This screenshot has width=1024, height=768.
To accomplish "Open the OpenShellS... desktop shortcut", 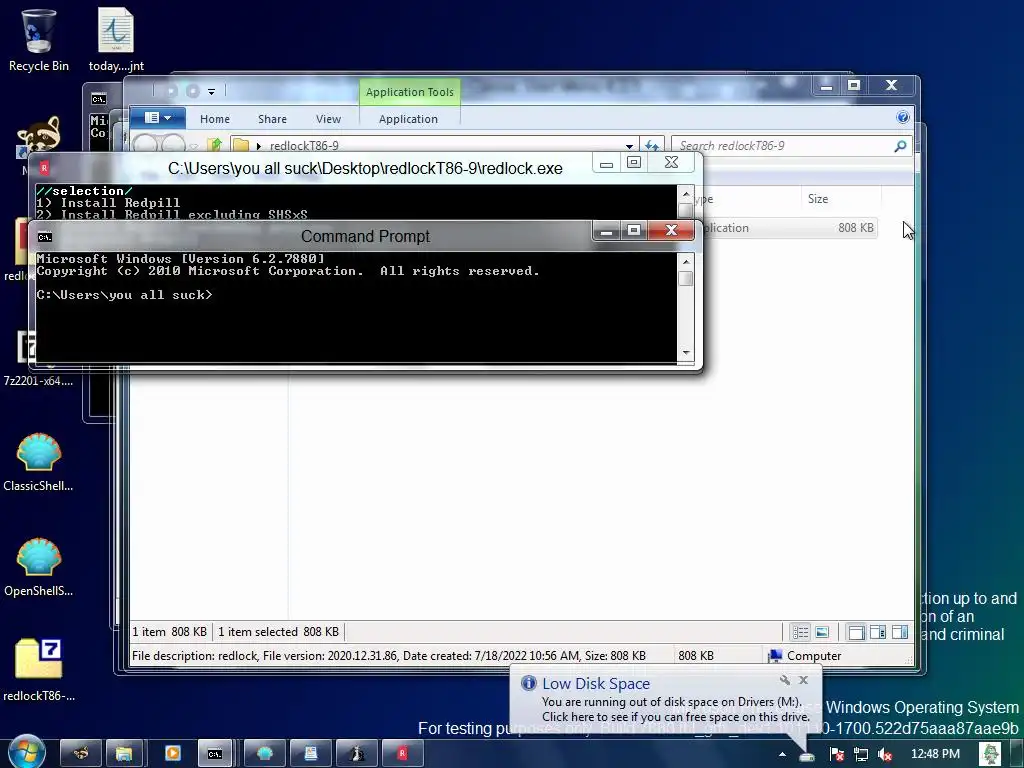I will pyautogui.click(x=39, y=567).
